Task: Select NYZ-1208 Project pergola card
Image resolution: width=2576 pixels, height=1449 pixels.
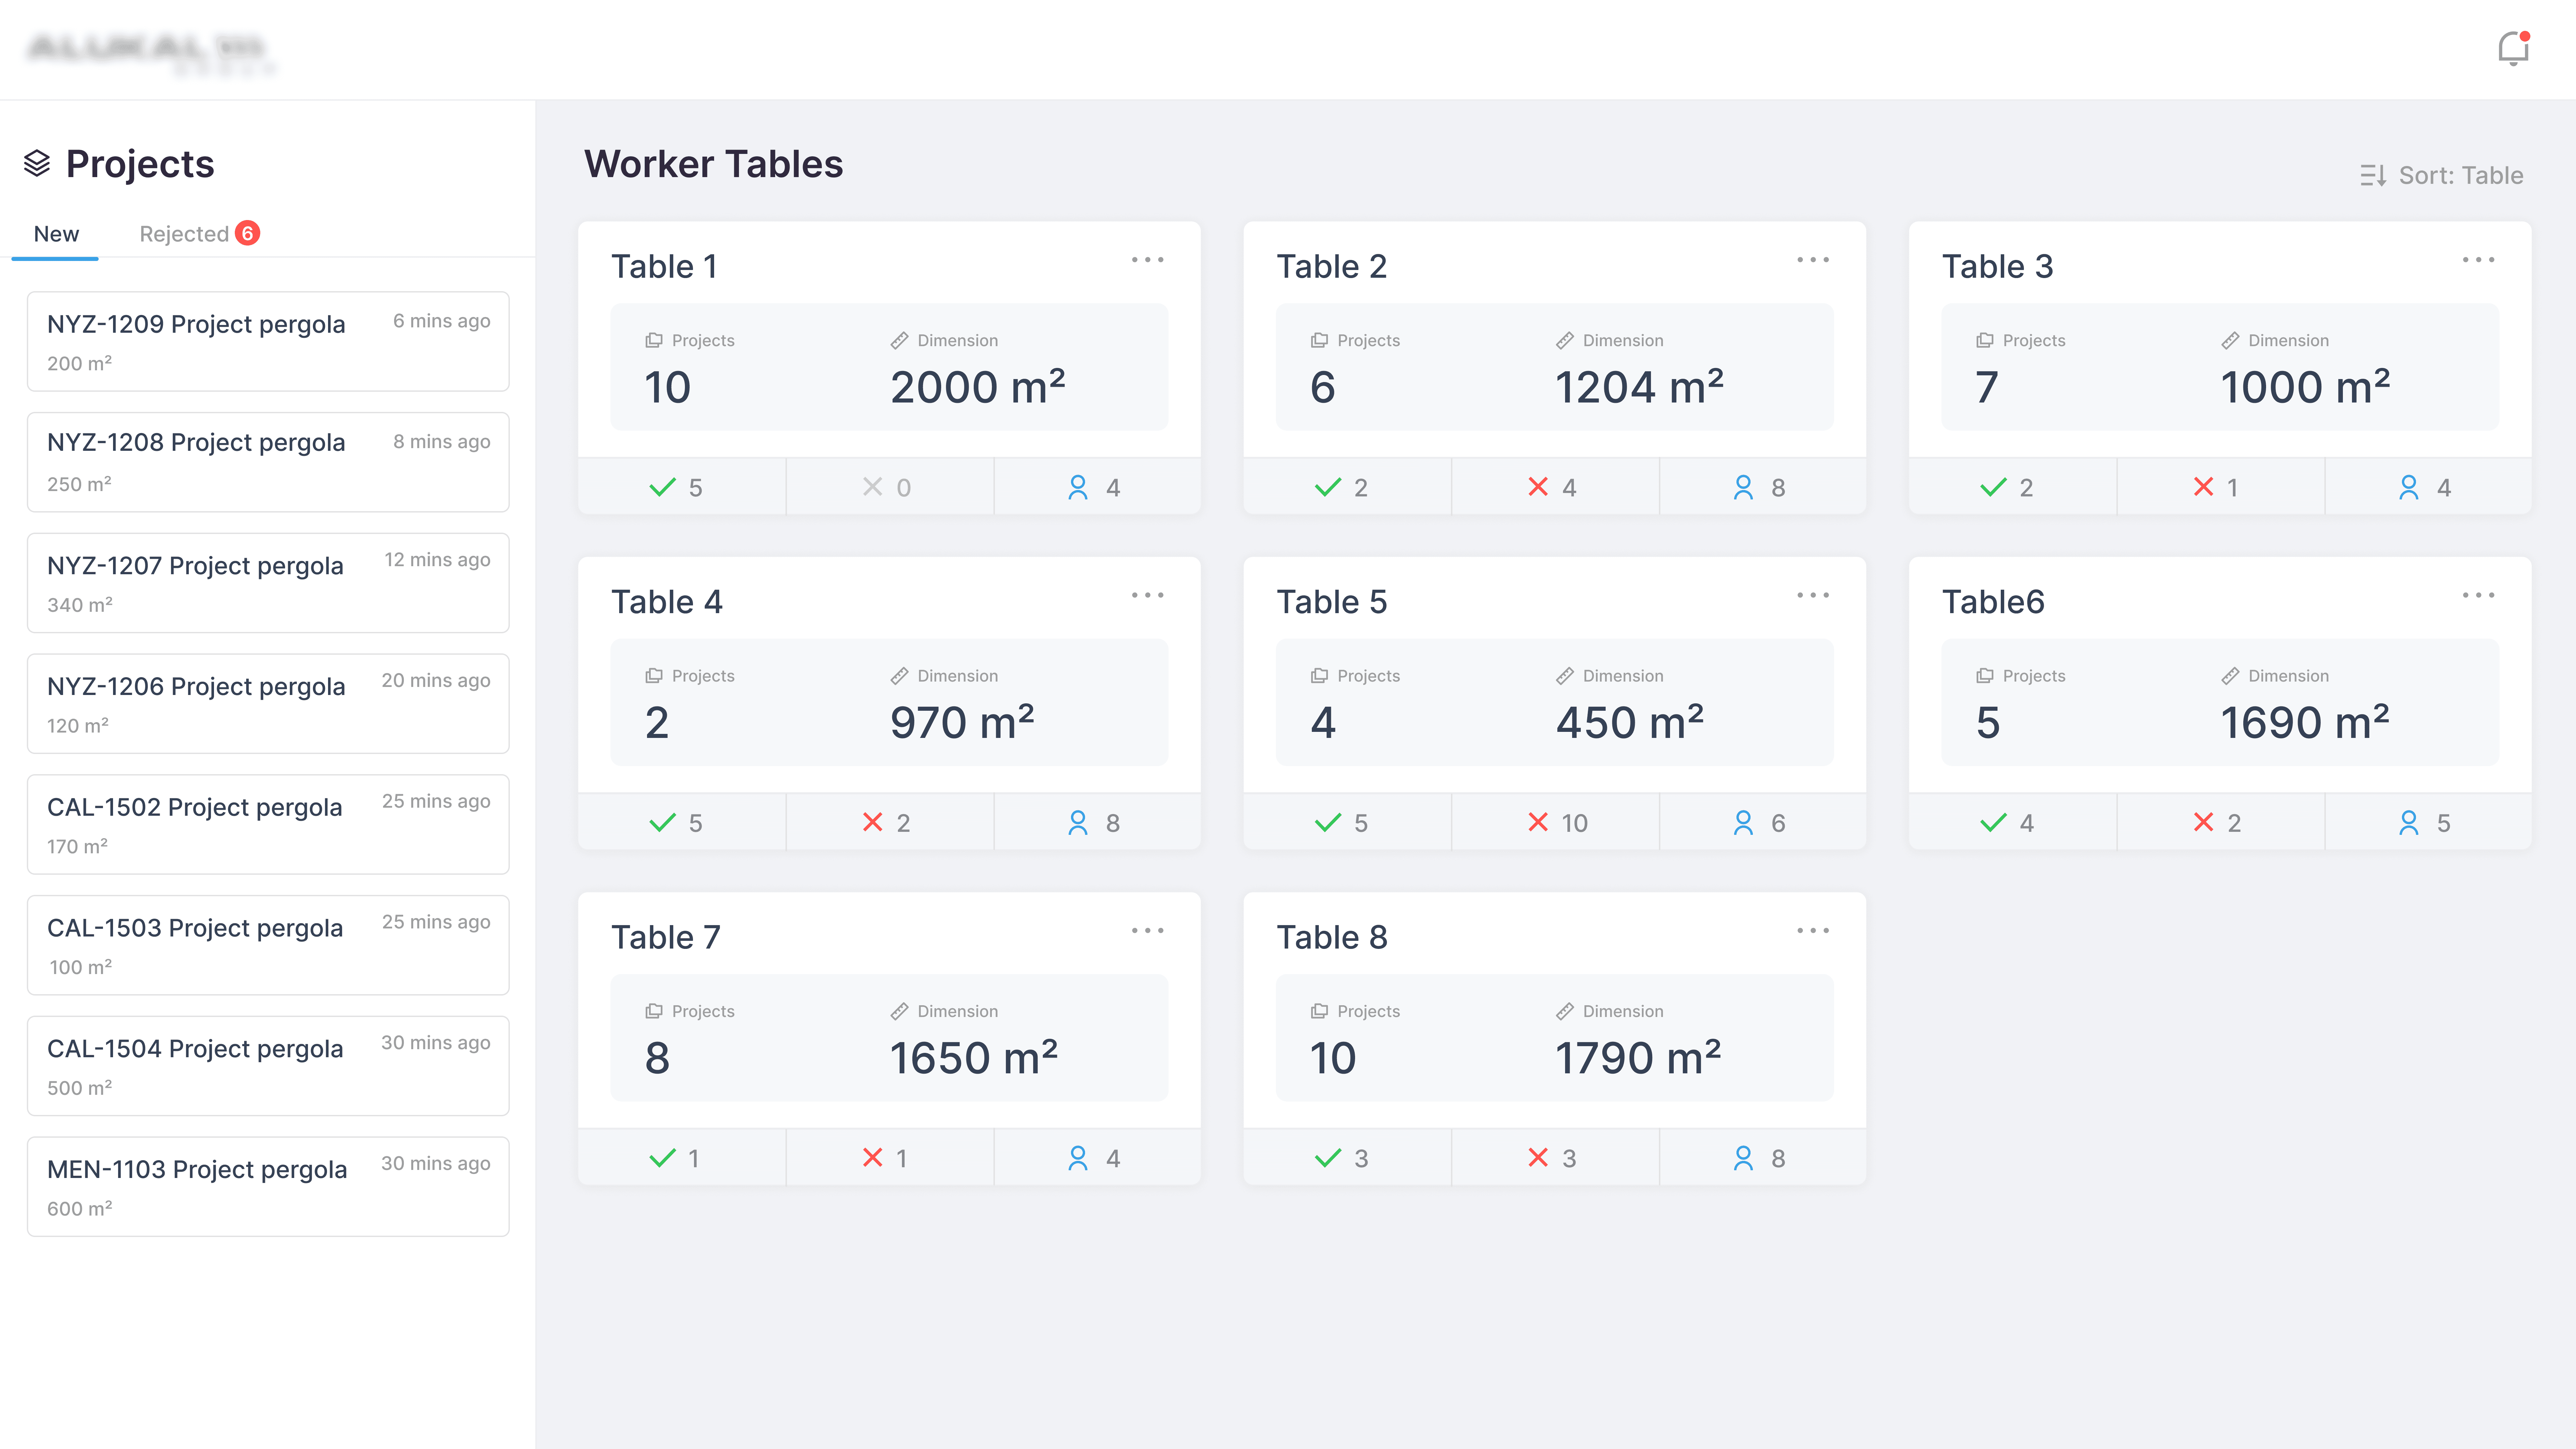Action: (268, 462)
